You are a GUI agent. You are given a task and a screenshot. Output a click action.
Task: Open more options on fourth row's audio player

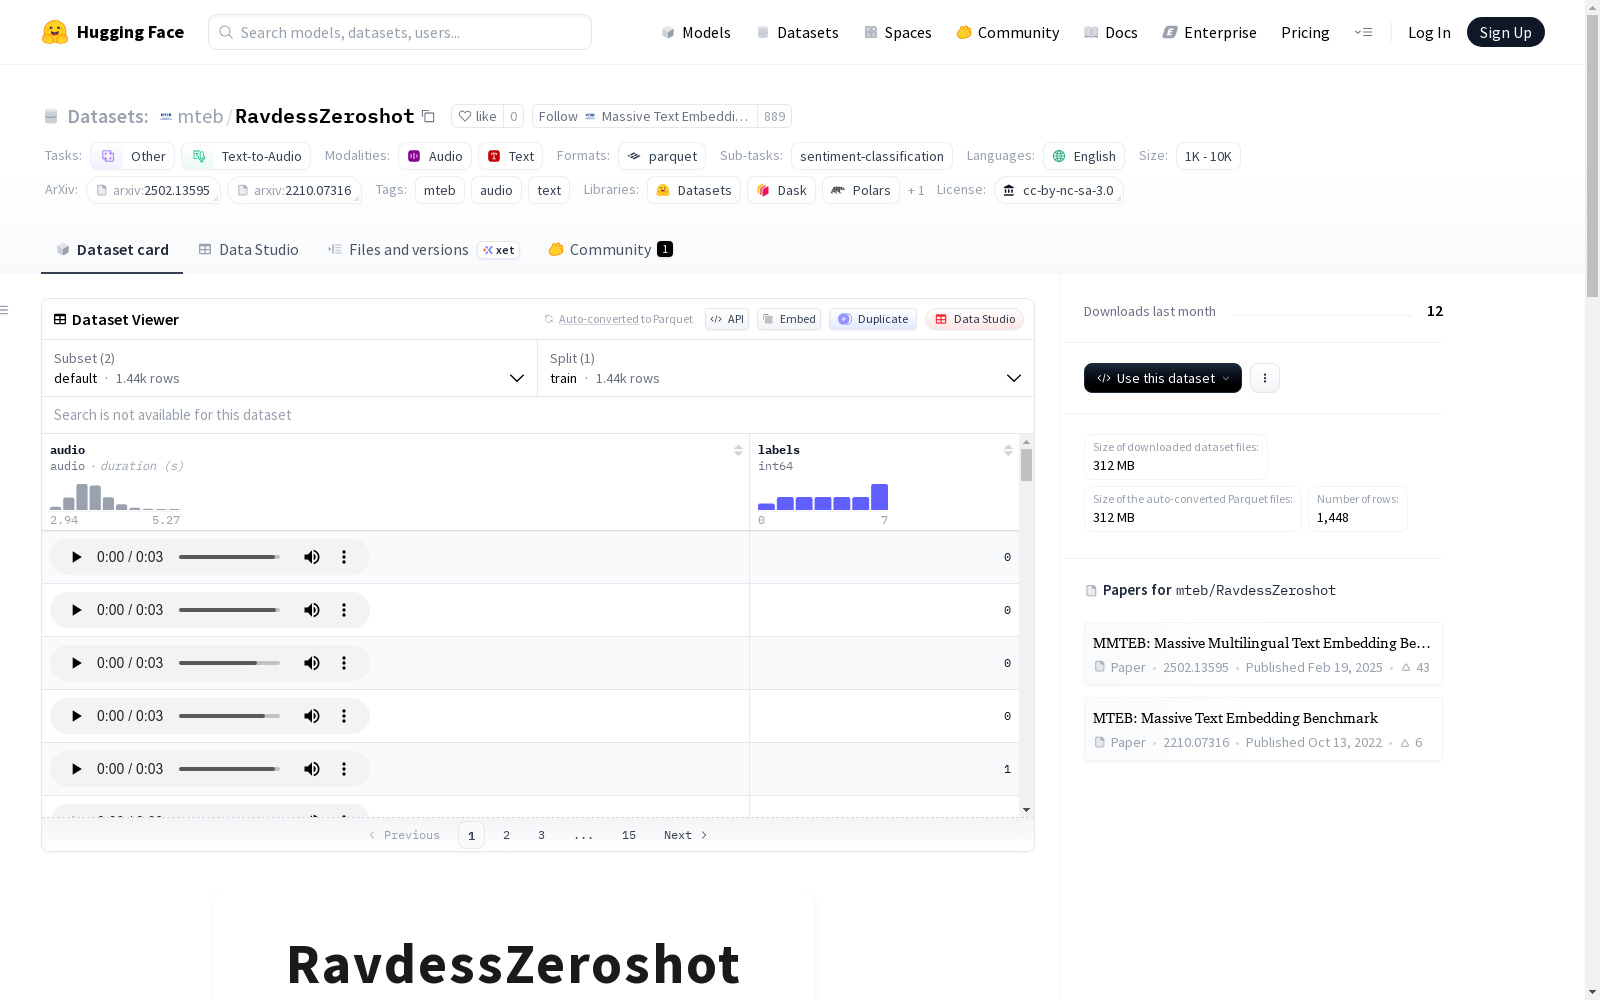[x=344, y=716]
